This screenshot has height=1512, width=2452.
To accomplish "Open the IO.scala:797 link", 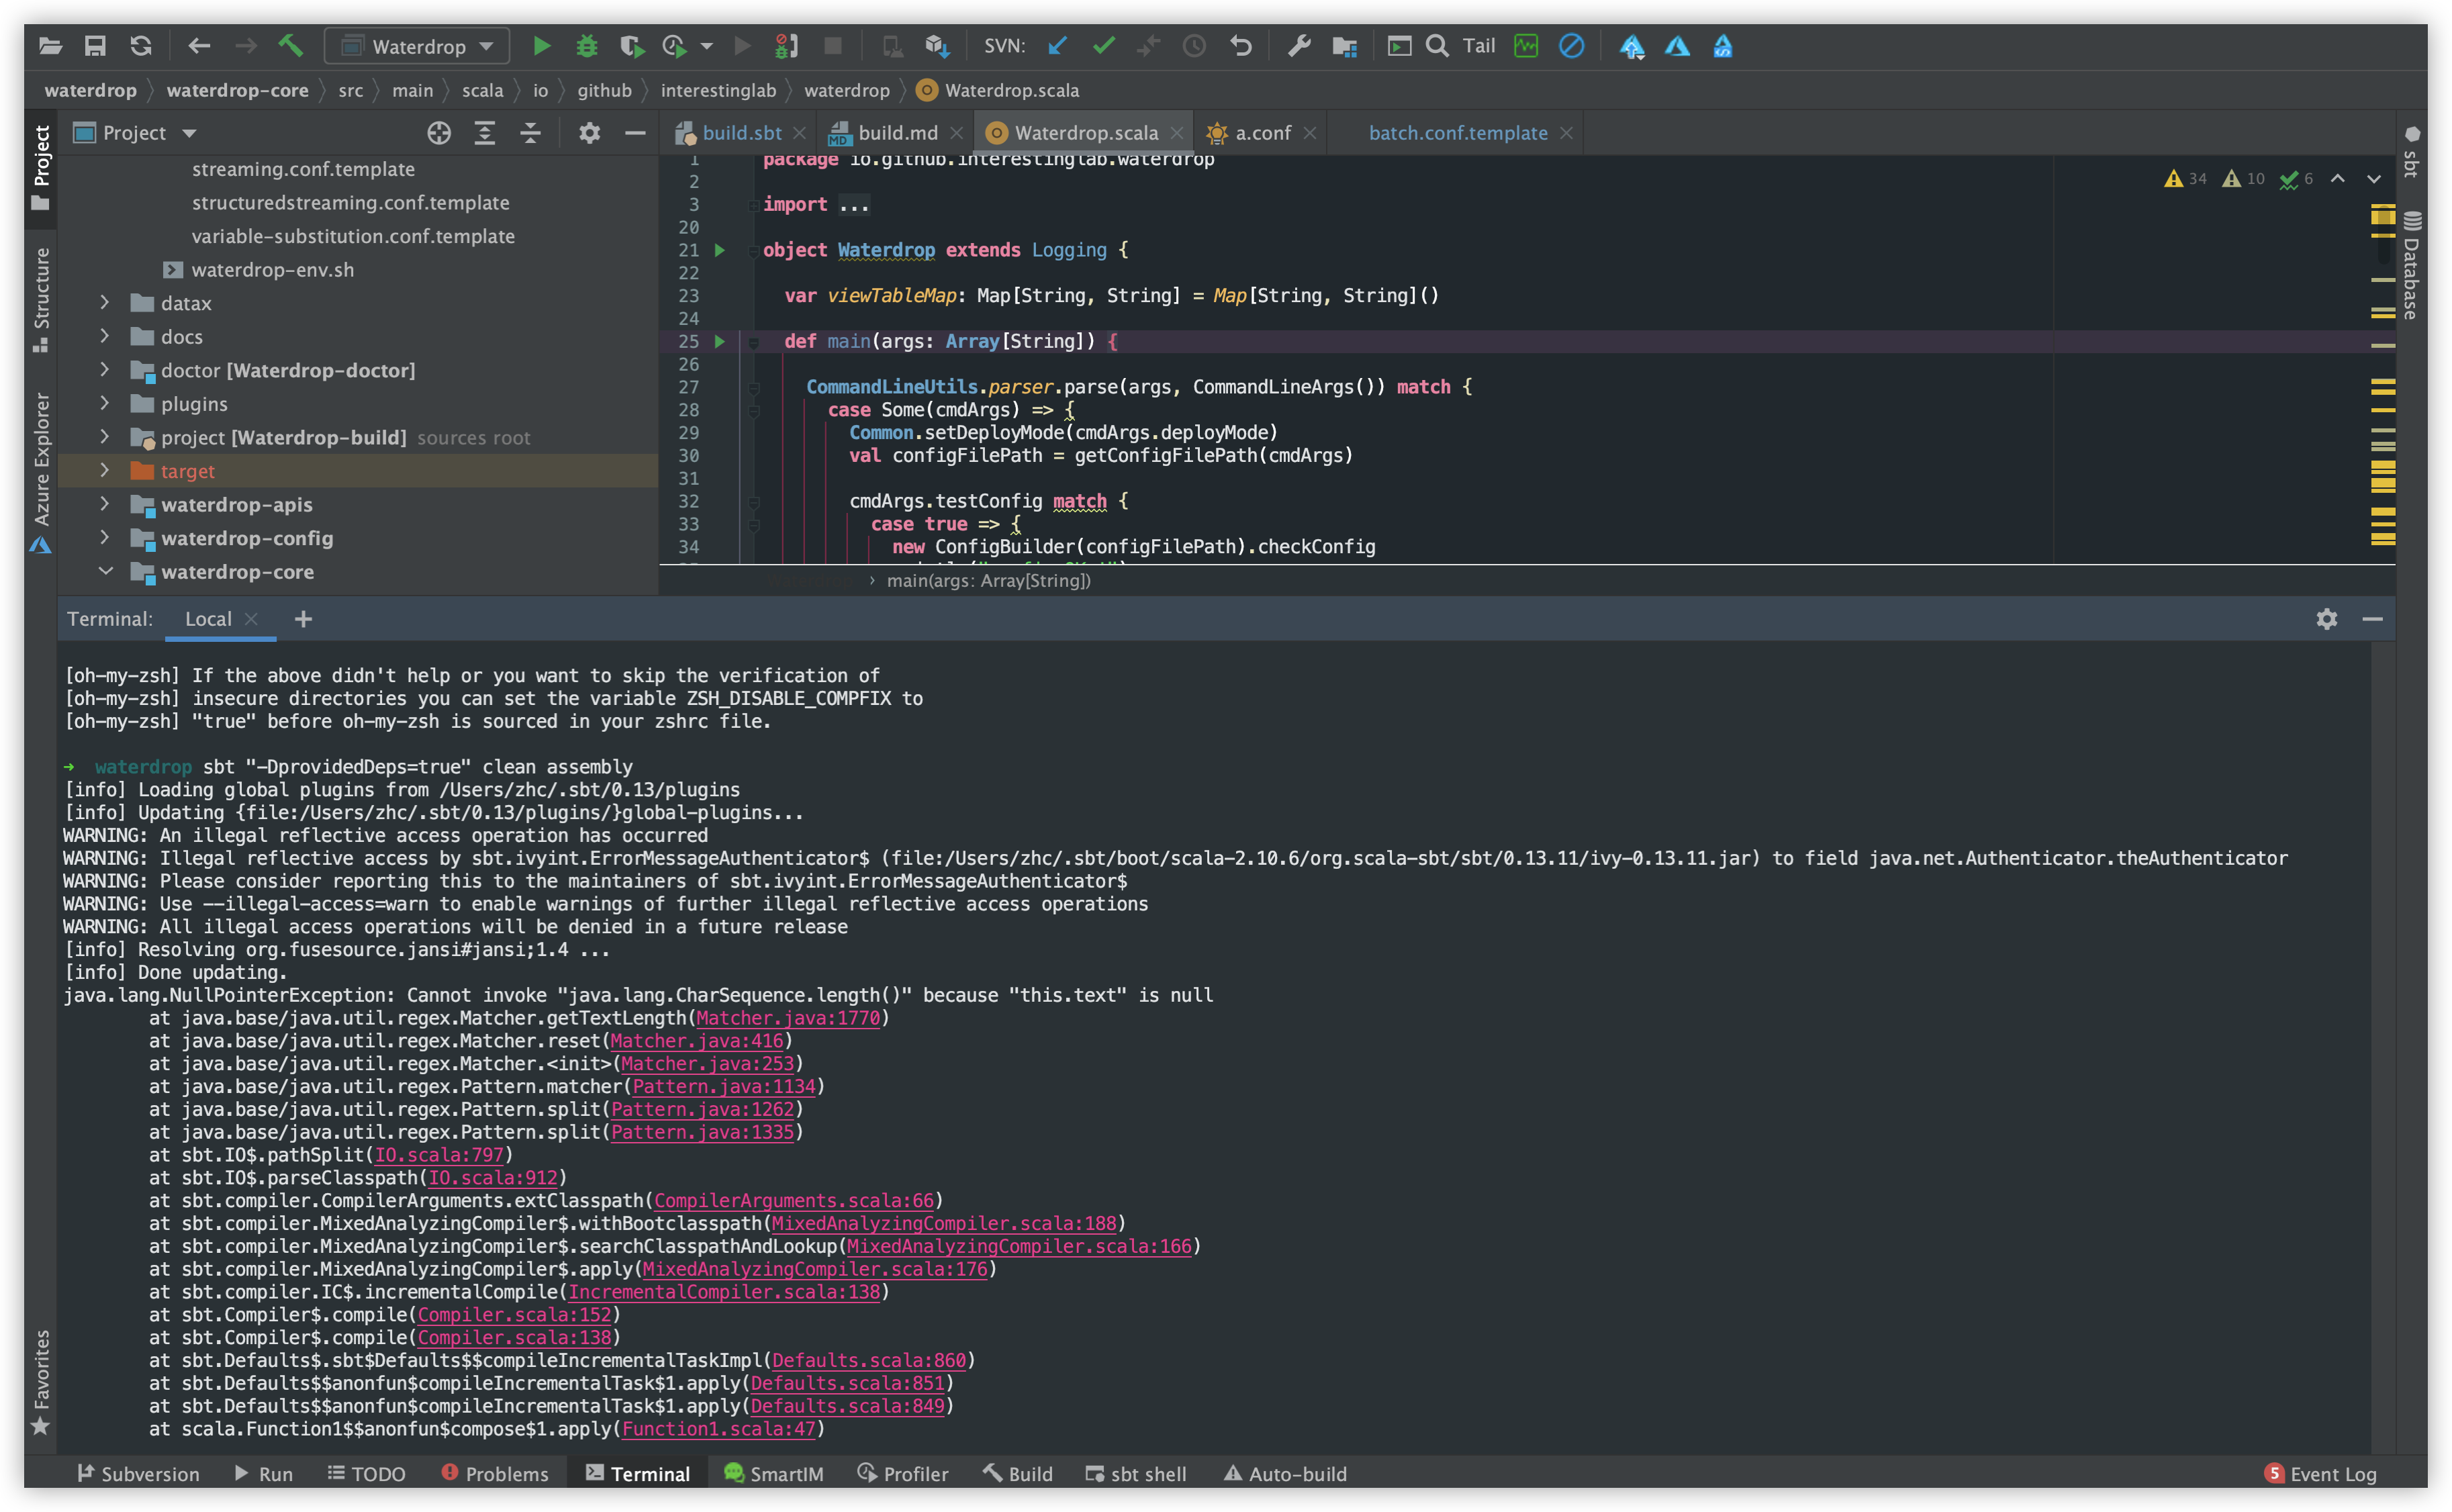I will [439, 1155].
